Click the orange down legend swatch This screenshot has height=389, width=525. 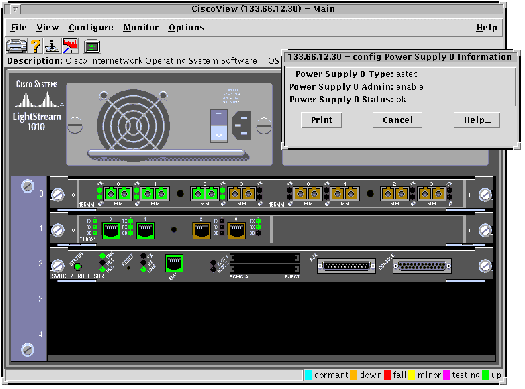[x=354, y=375]
